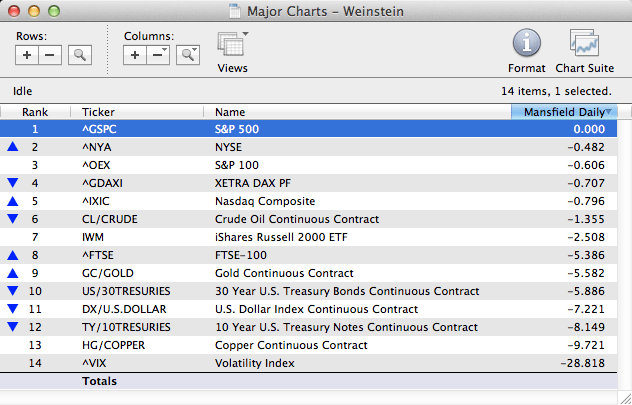
Task: Open the Columns search dropdown
Action: (x=187, y=55)
